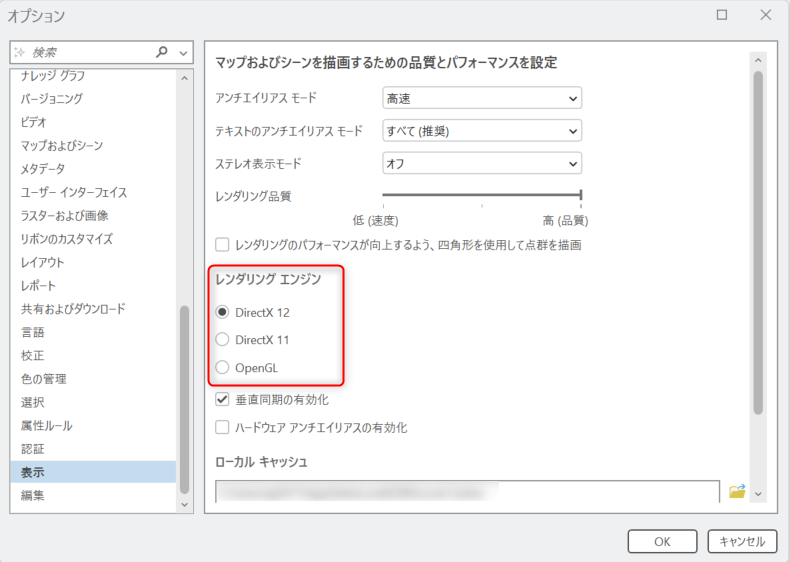Click the レンダリング品質 slider track
This screenshot has height=562, width=790.
[481, 196]
